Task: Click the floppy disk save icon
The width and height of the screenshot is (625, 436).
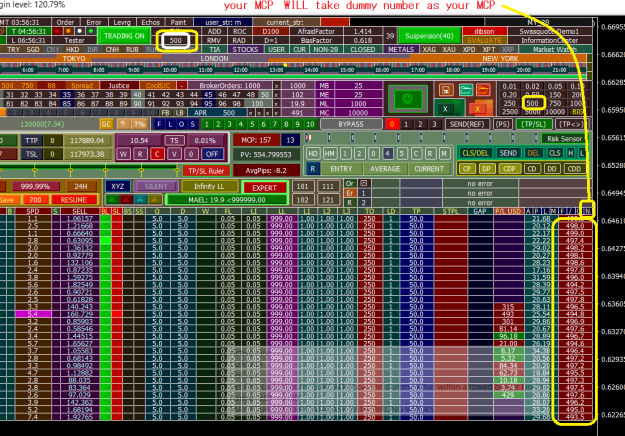Action: (x=446, y=90)
